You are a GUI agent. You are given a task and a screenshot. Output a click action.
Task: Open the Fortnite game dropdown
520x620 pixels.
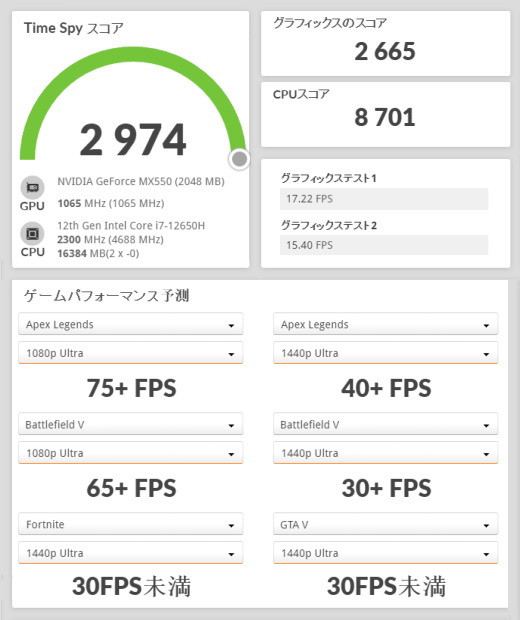point(130,524)
